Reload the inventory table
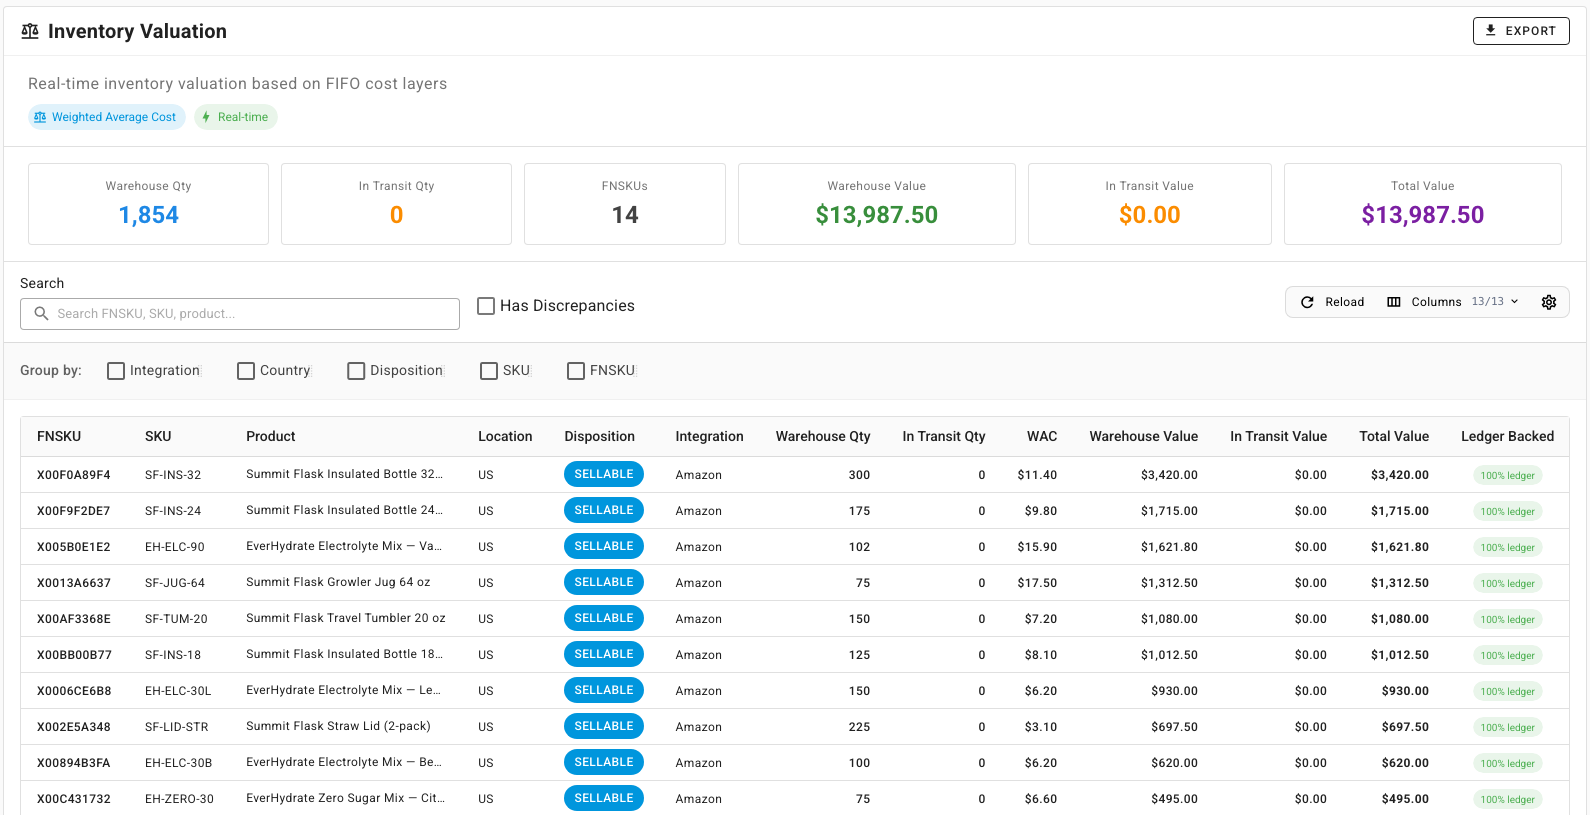 point(1332,302)
